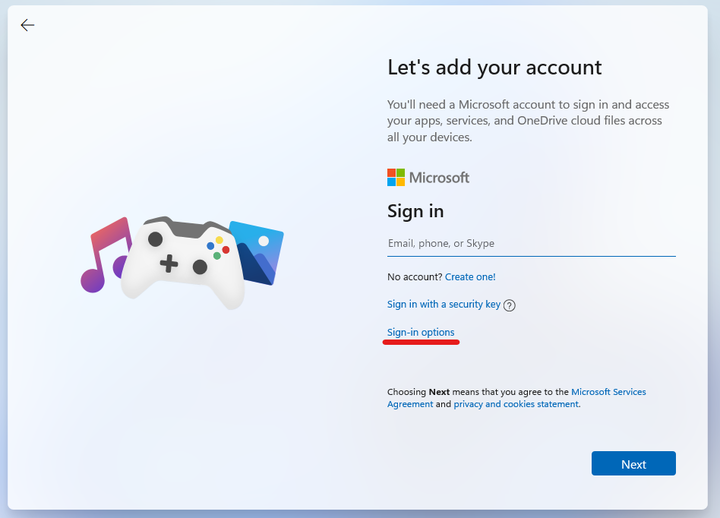
Task: Click the Sign in heading text
Action: coord(416,211)
